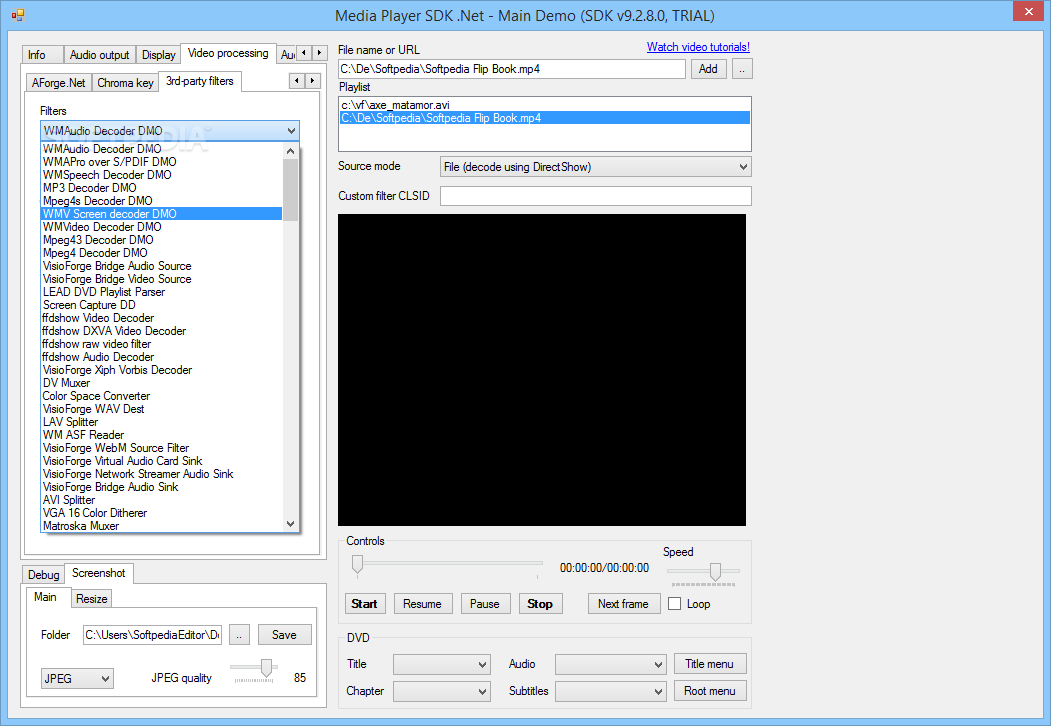Enable the Loop checkbox
Image resolution: width=1051 pixels, height=726 pixels.
pyautogui.click(x=674, y=603)
